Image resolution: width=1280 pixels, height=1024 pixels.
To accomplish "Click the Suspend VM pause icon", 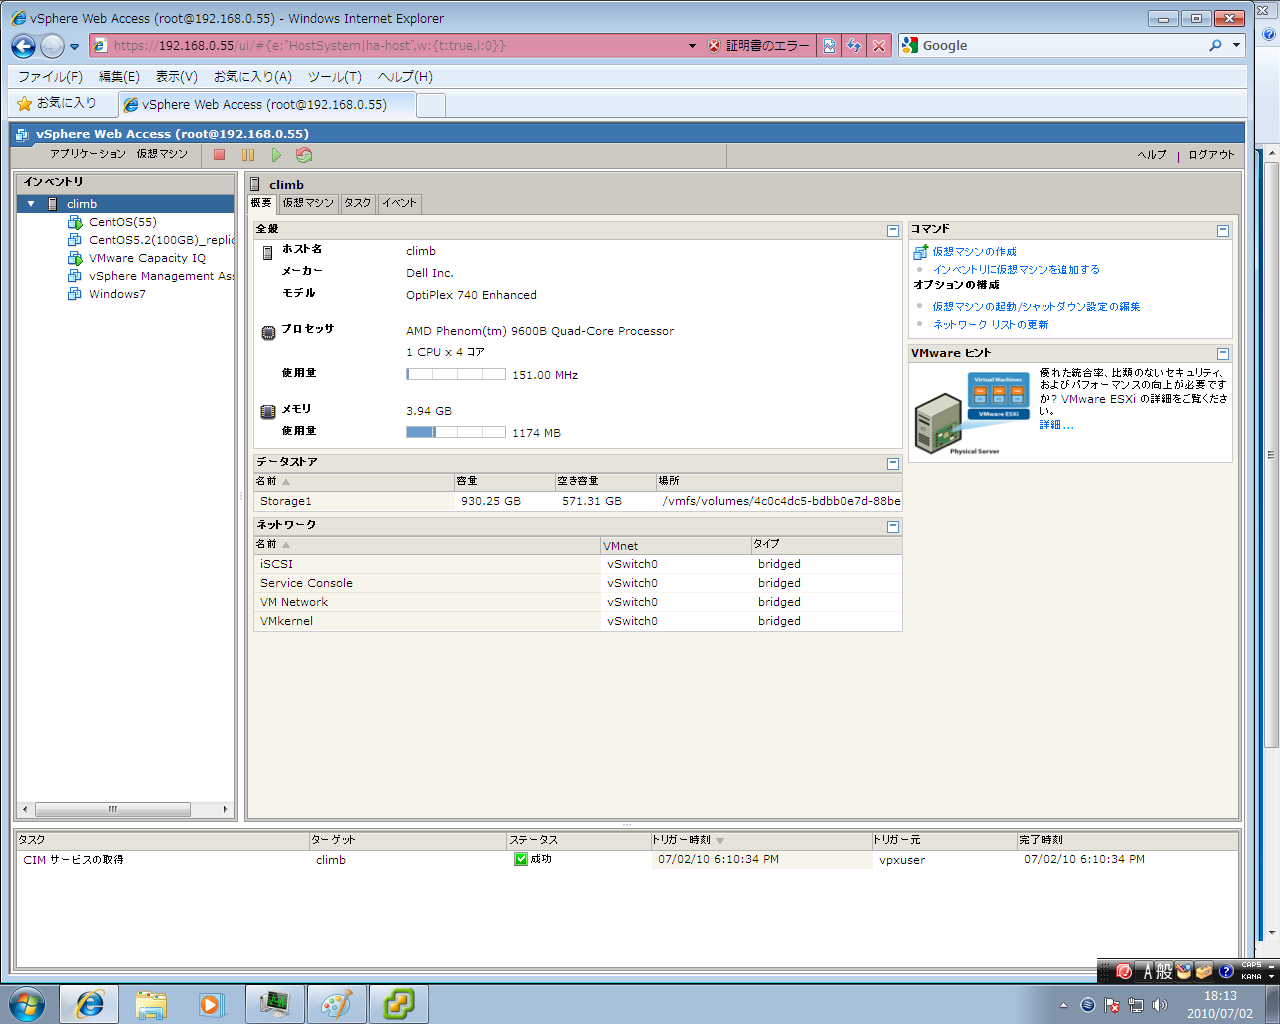I will point(248,155).
